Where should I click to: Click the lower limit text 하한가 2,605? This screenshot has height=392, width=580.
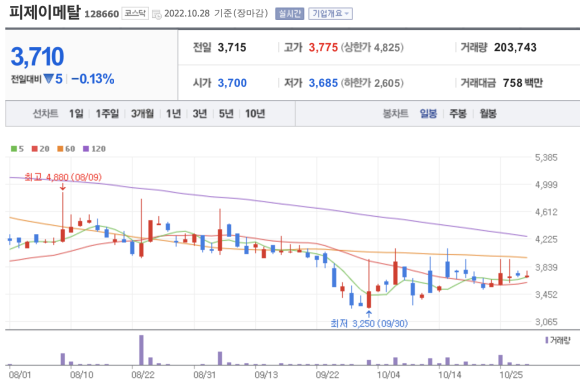click(372, 83)
